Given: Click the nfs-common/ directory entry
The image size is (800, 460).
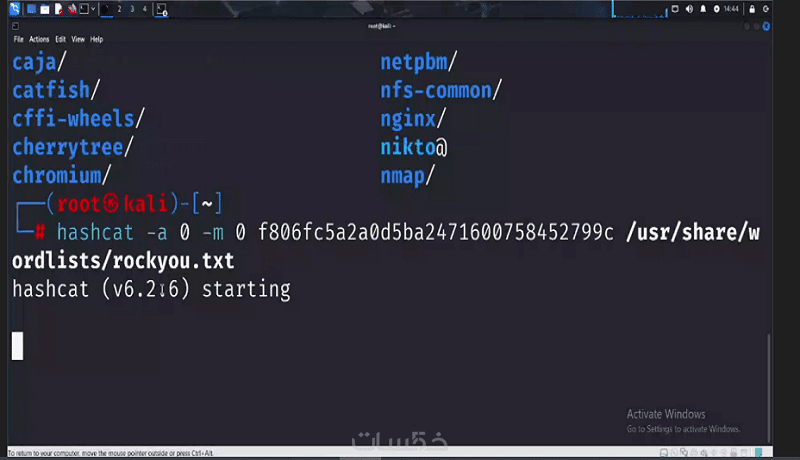Looking at the screenshot, I should pyautogui.click(x=441, y=90).
